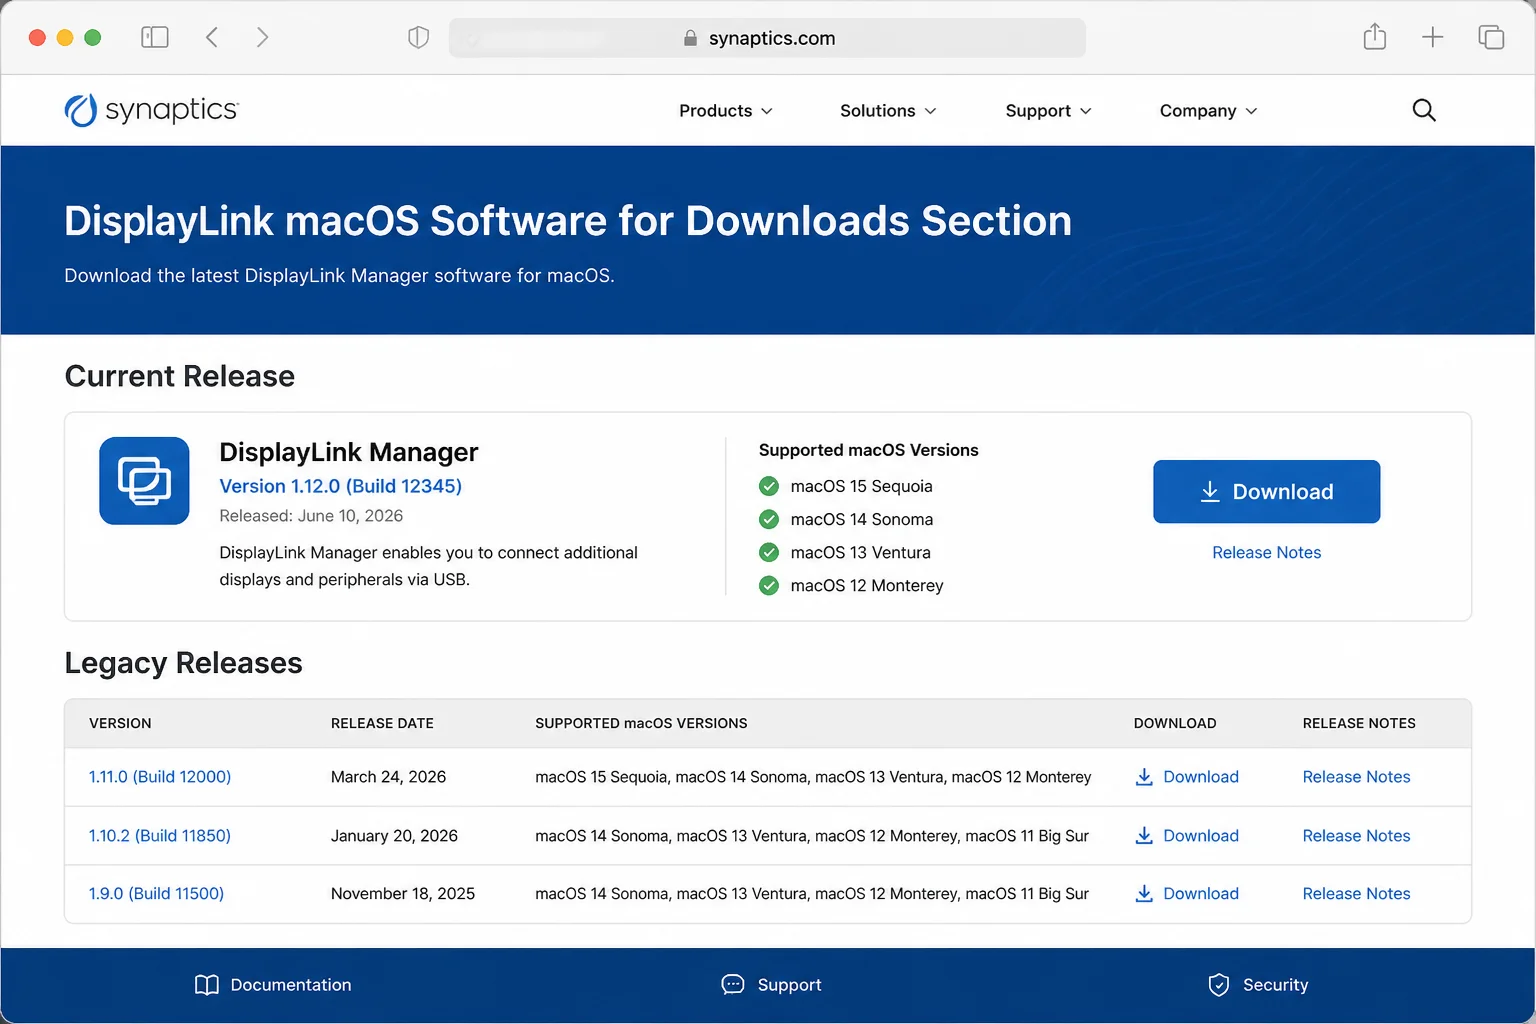Open the Support footer link
Screen dimensions: 1536x1024
click(x=771, y=985)
